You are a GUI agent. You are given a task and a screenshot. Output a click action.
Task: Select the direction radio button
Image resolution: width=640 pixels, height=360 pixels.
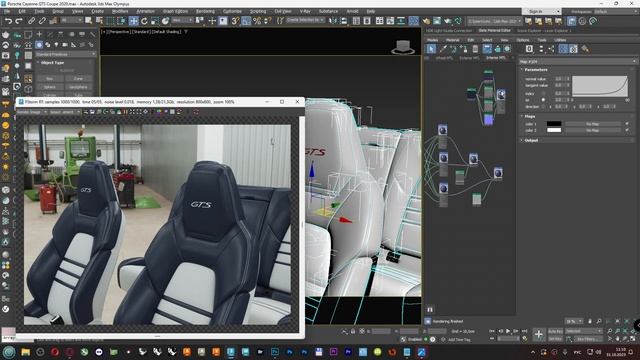(x=543, y=107)
